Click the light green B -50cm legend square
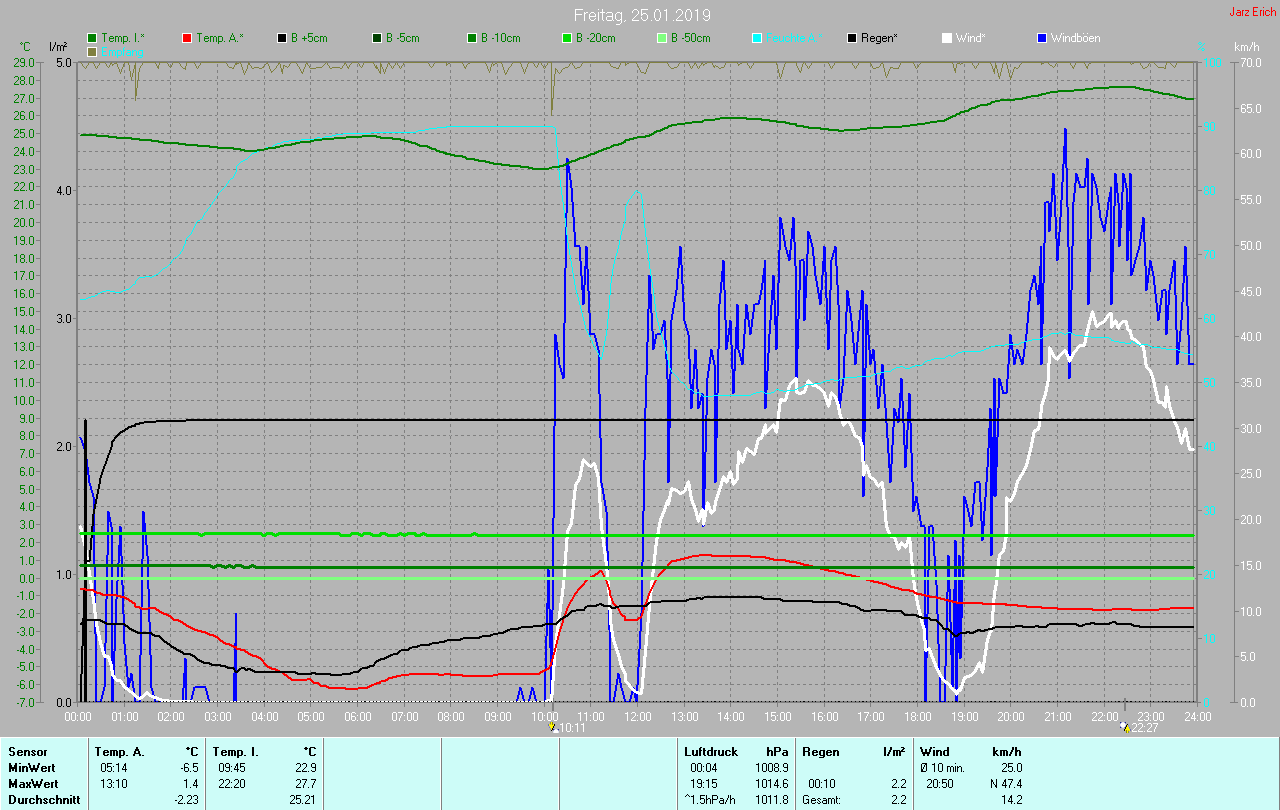The image size is (1280, 810). (x=662, y=38)
